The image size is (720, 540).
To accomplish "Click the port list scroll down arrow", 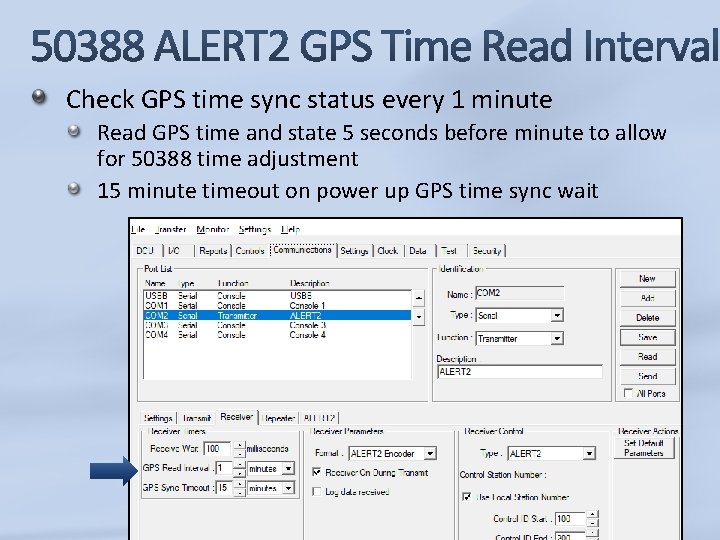I will coord(418,317).
